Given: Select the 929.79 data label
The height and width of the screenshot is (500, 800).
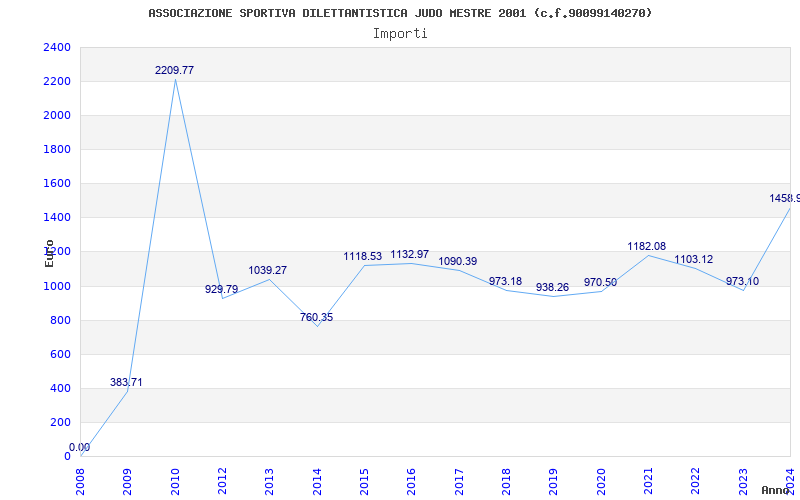Looking at the screenshot, I should tap(221, 289).
